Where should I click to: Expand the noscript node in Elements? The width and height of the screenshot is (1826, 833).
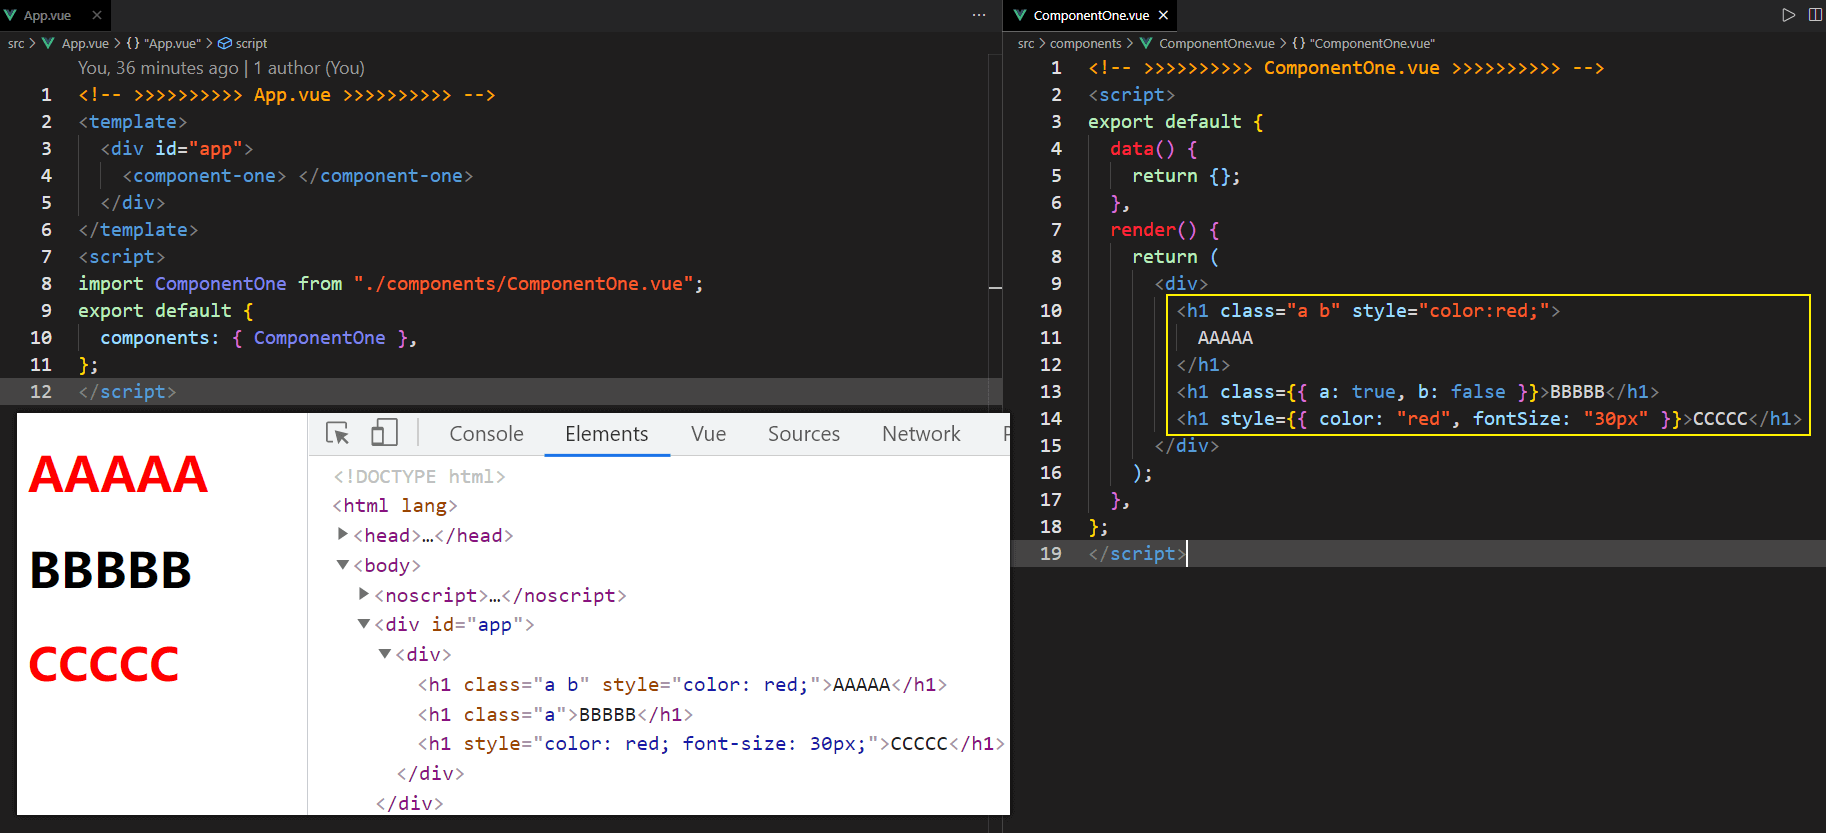(x=364, y=594)
